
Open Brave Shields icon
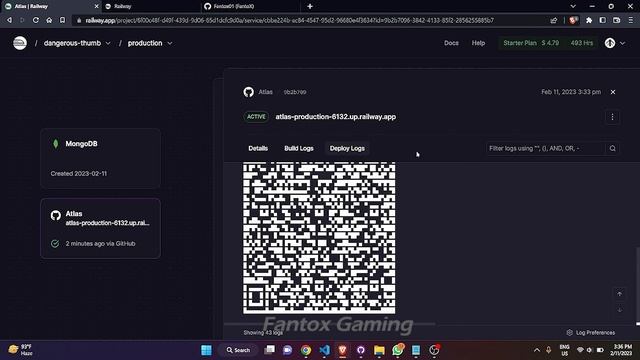(573, 20)
